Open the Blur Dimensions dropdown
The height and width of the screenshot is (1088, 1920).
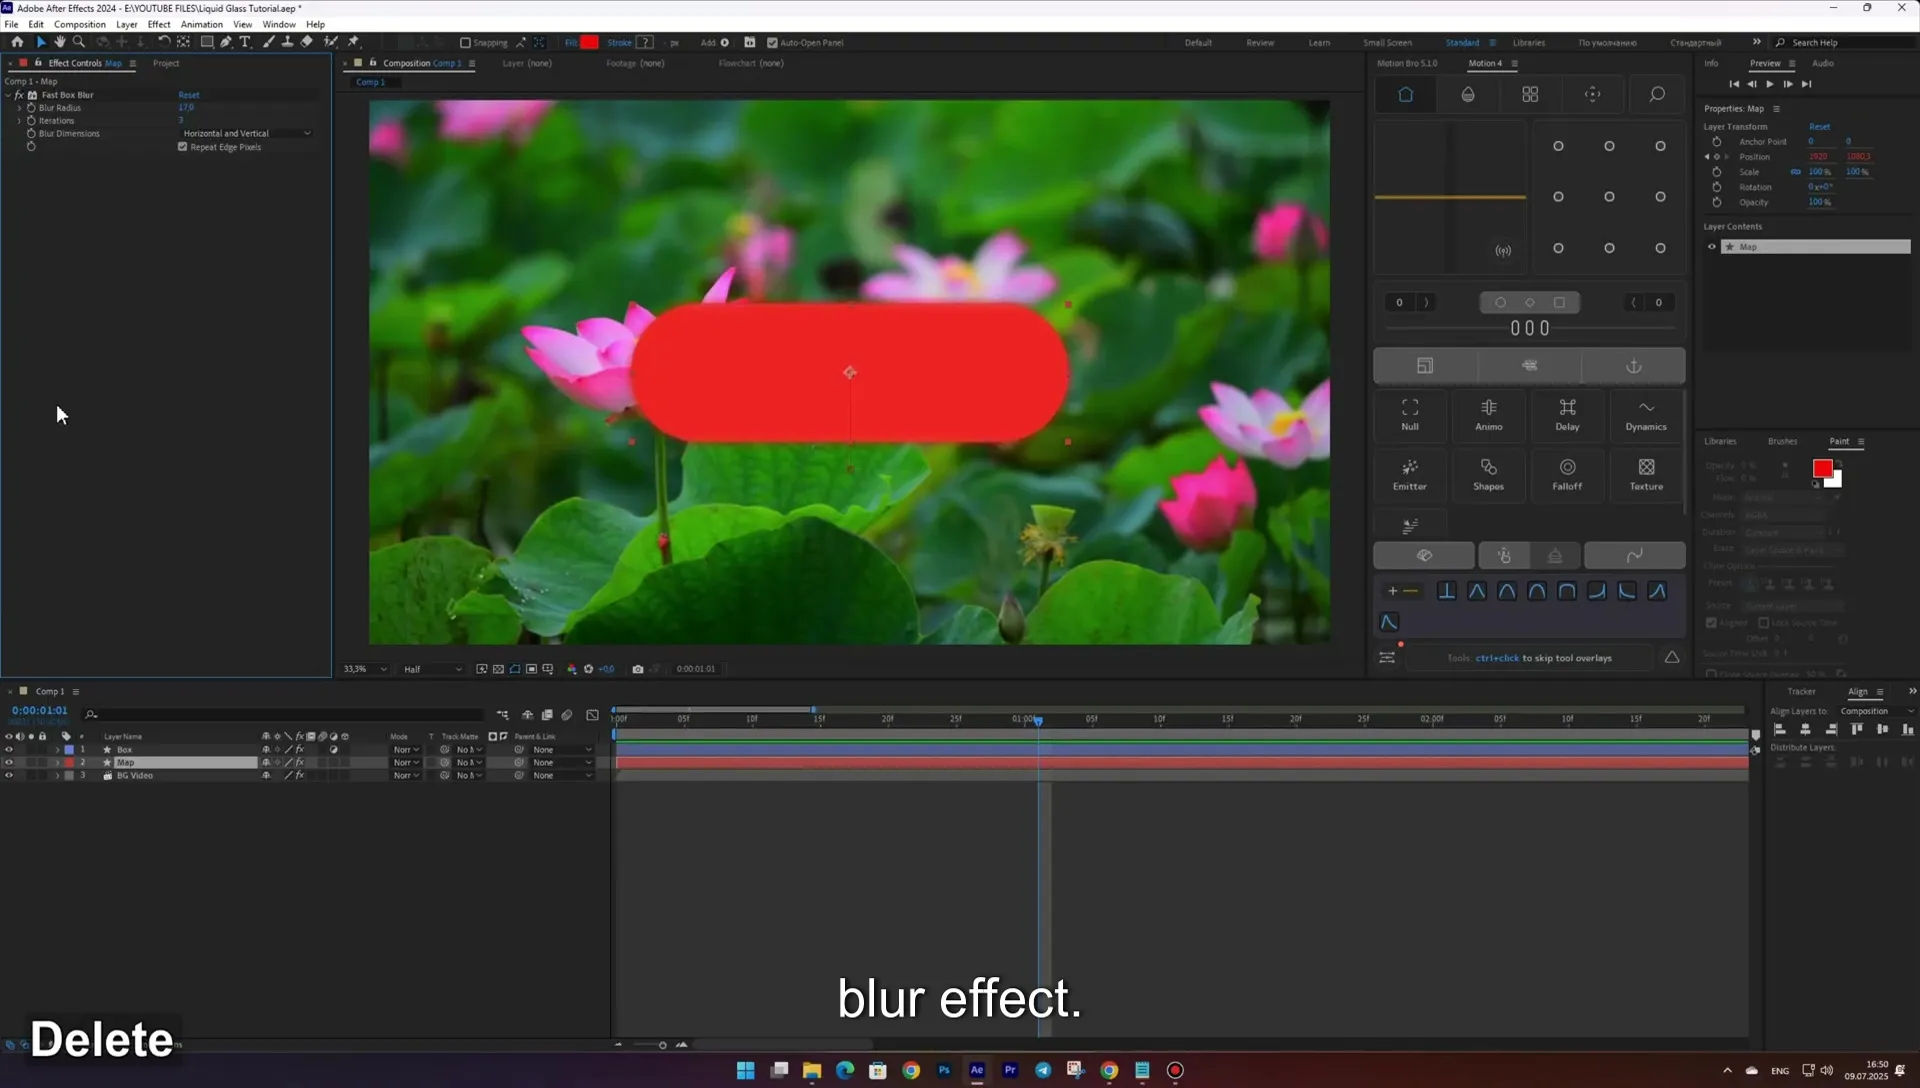(246, 134)
